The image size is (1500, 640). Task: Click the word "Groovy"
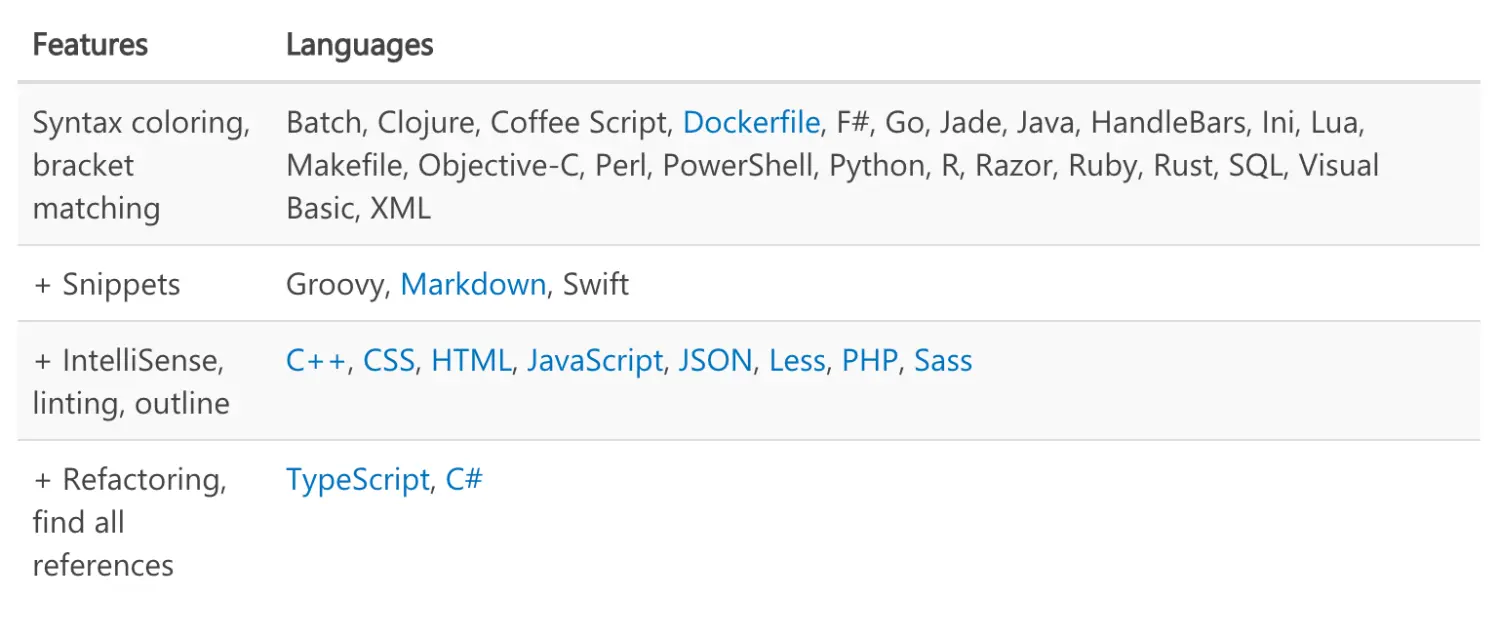pos(335,285)
